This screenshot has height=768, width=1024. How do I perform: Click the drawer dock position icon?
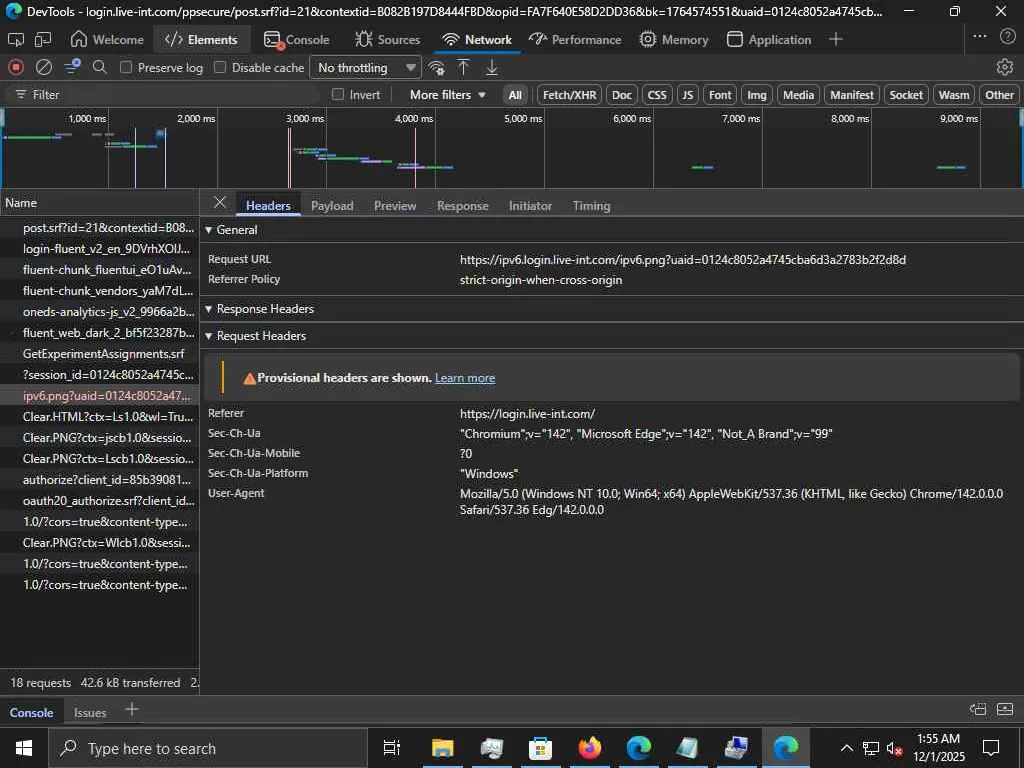[978, 709]
